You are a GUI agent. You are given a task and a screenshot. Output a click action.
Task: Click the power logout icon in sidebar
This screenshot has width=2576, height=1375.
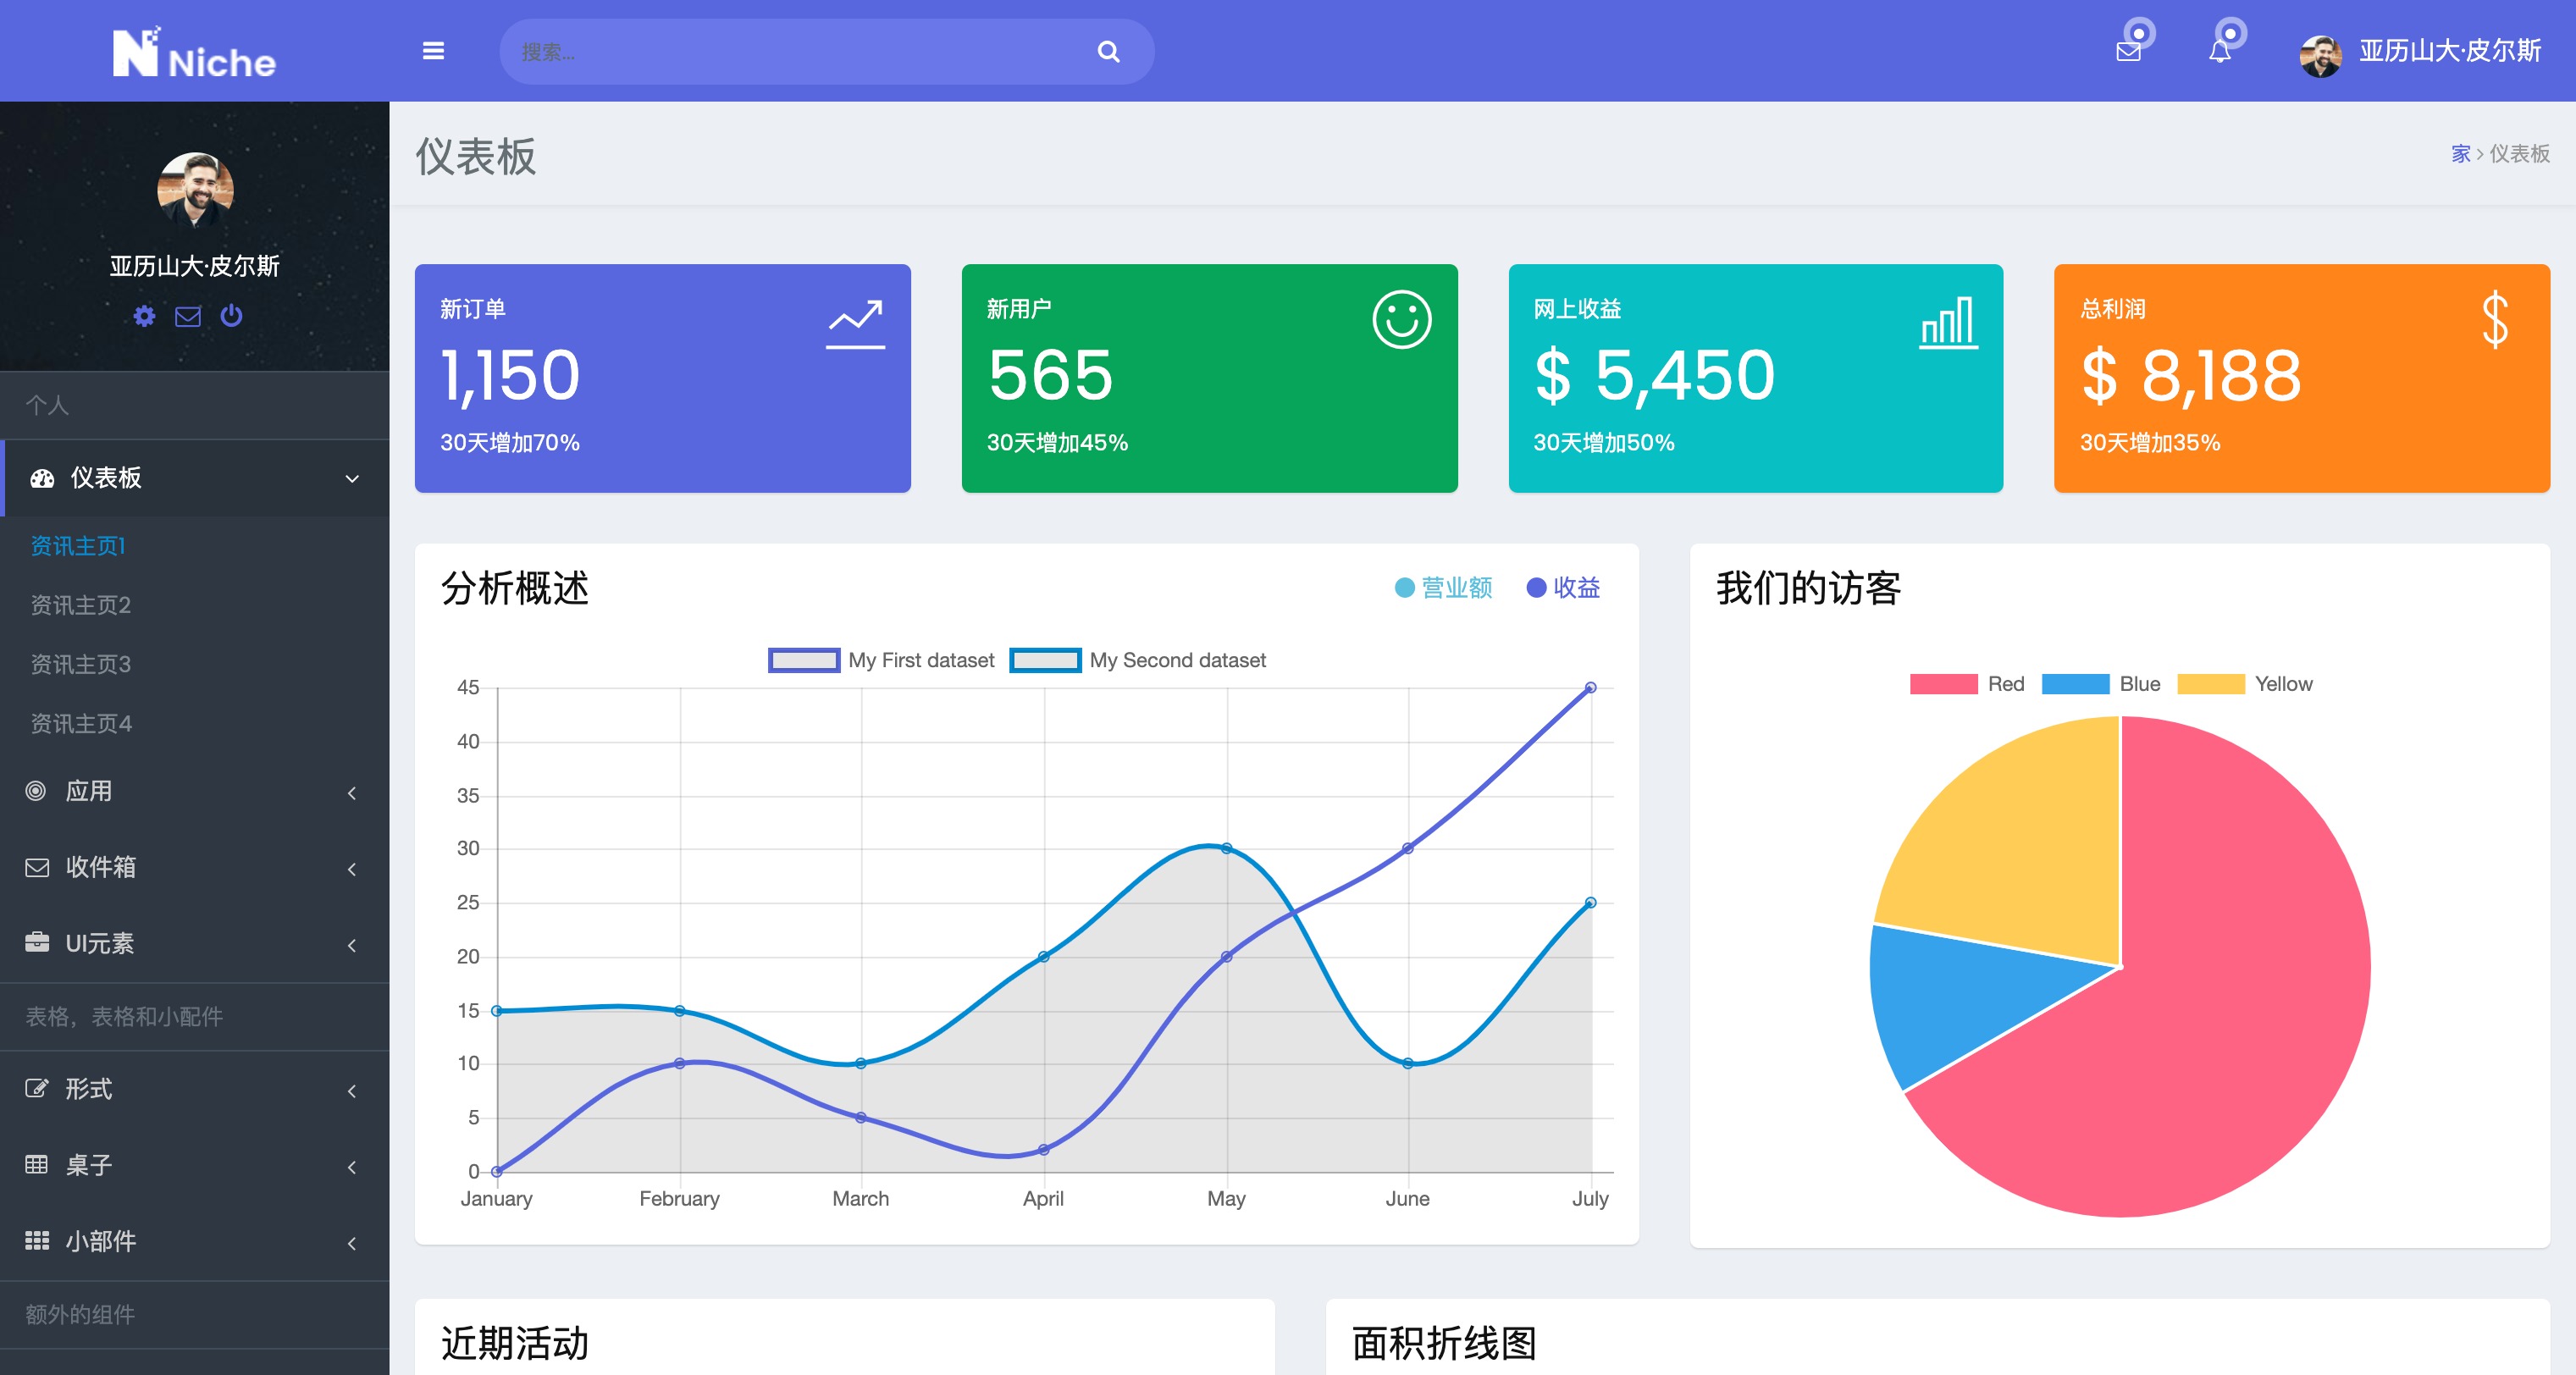[x=231, y=316]
